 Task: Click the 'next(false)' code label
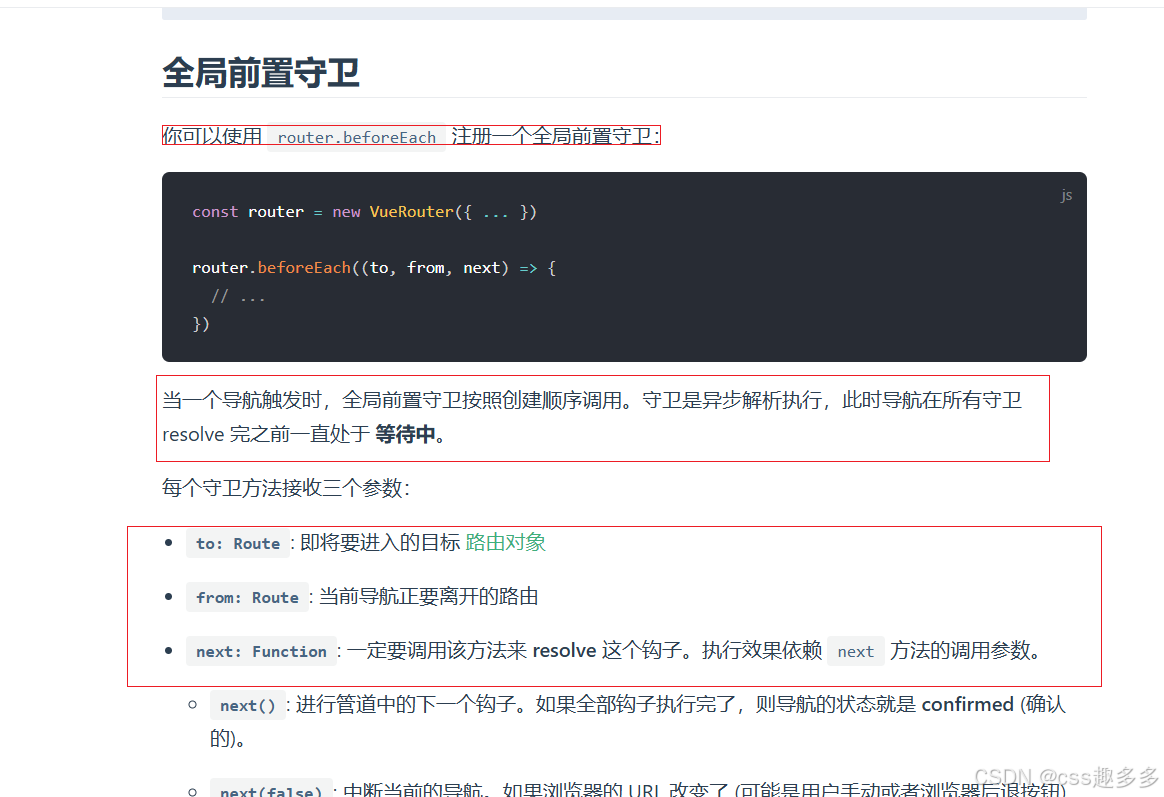point(271,790)
